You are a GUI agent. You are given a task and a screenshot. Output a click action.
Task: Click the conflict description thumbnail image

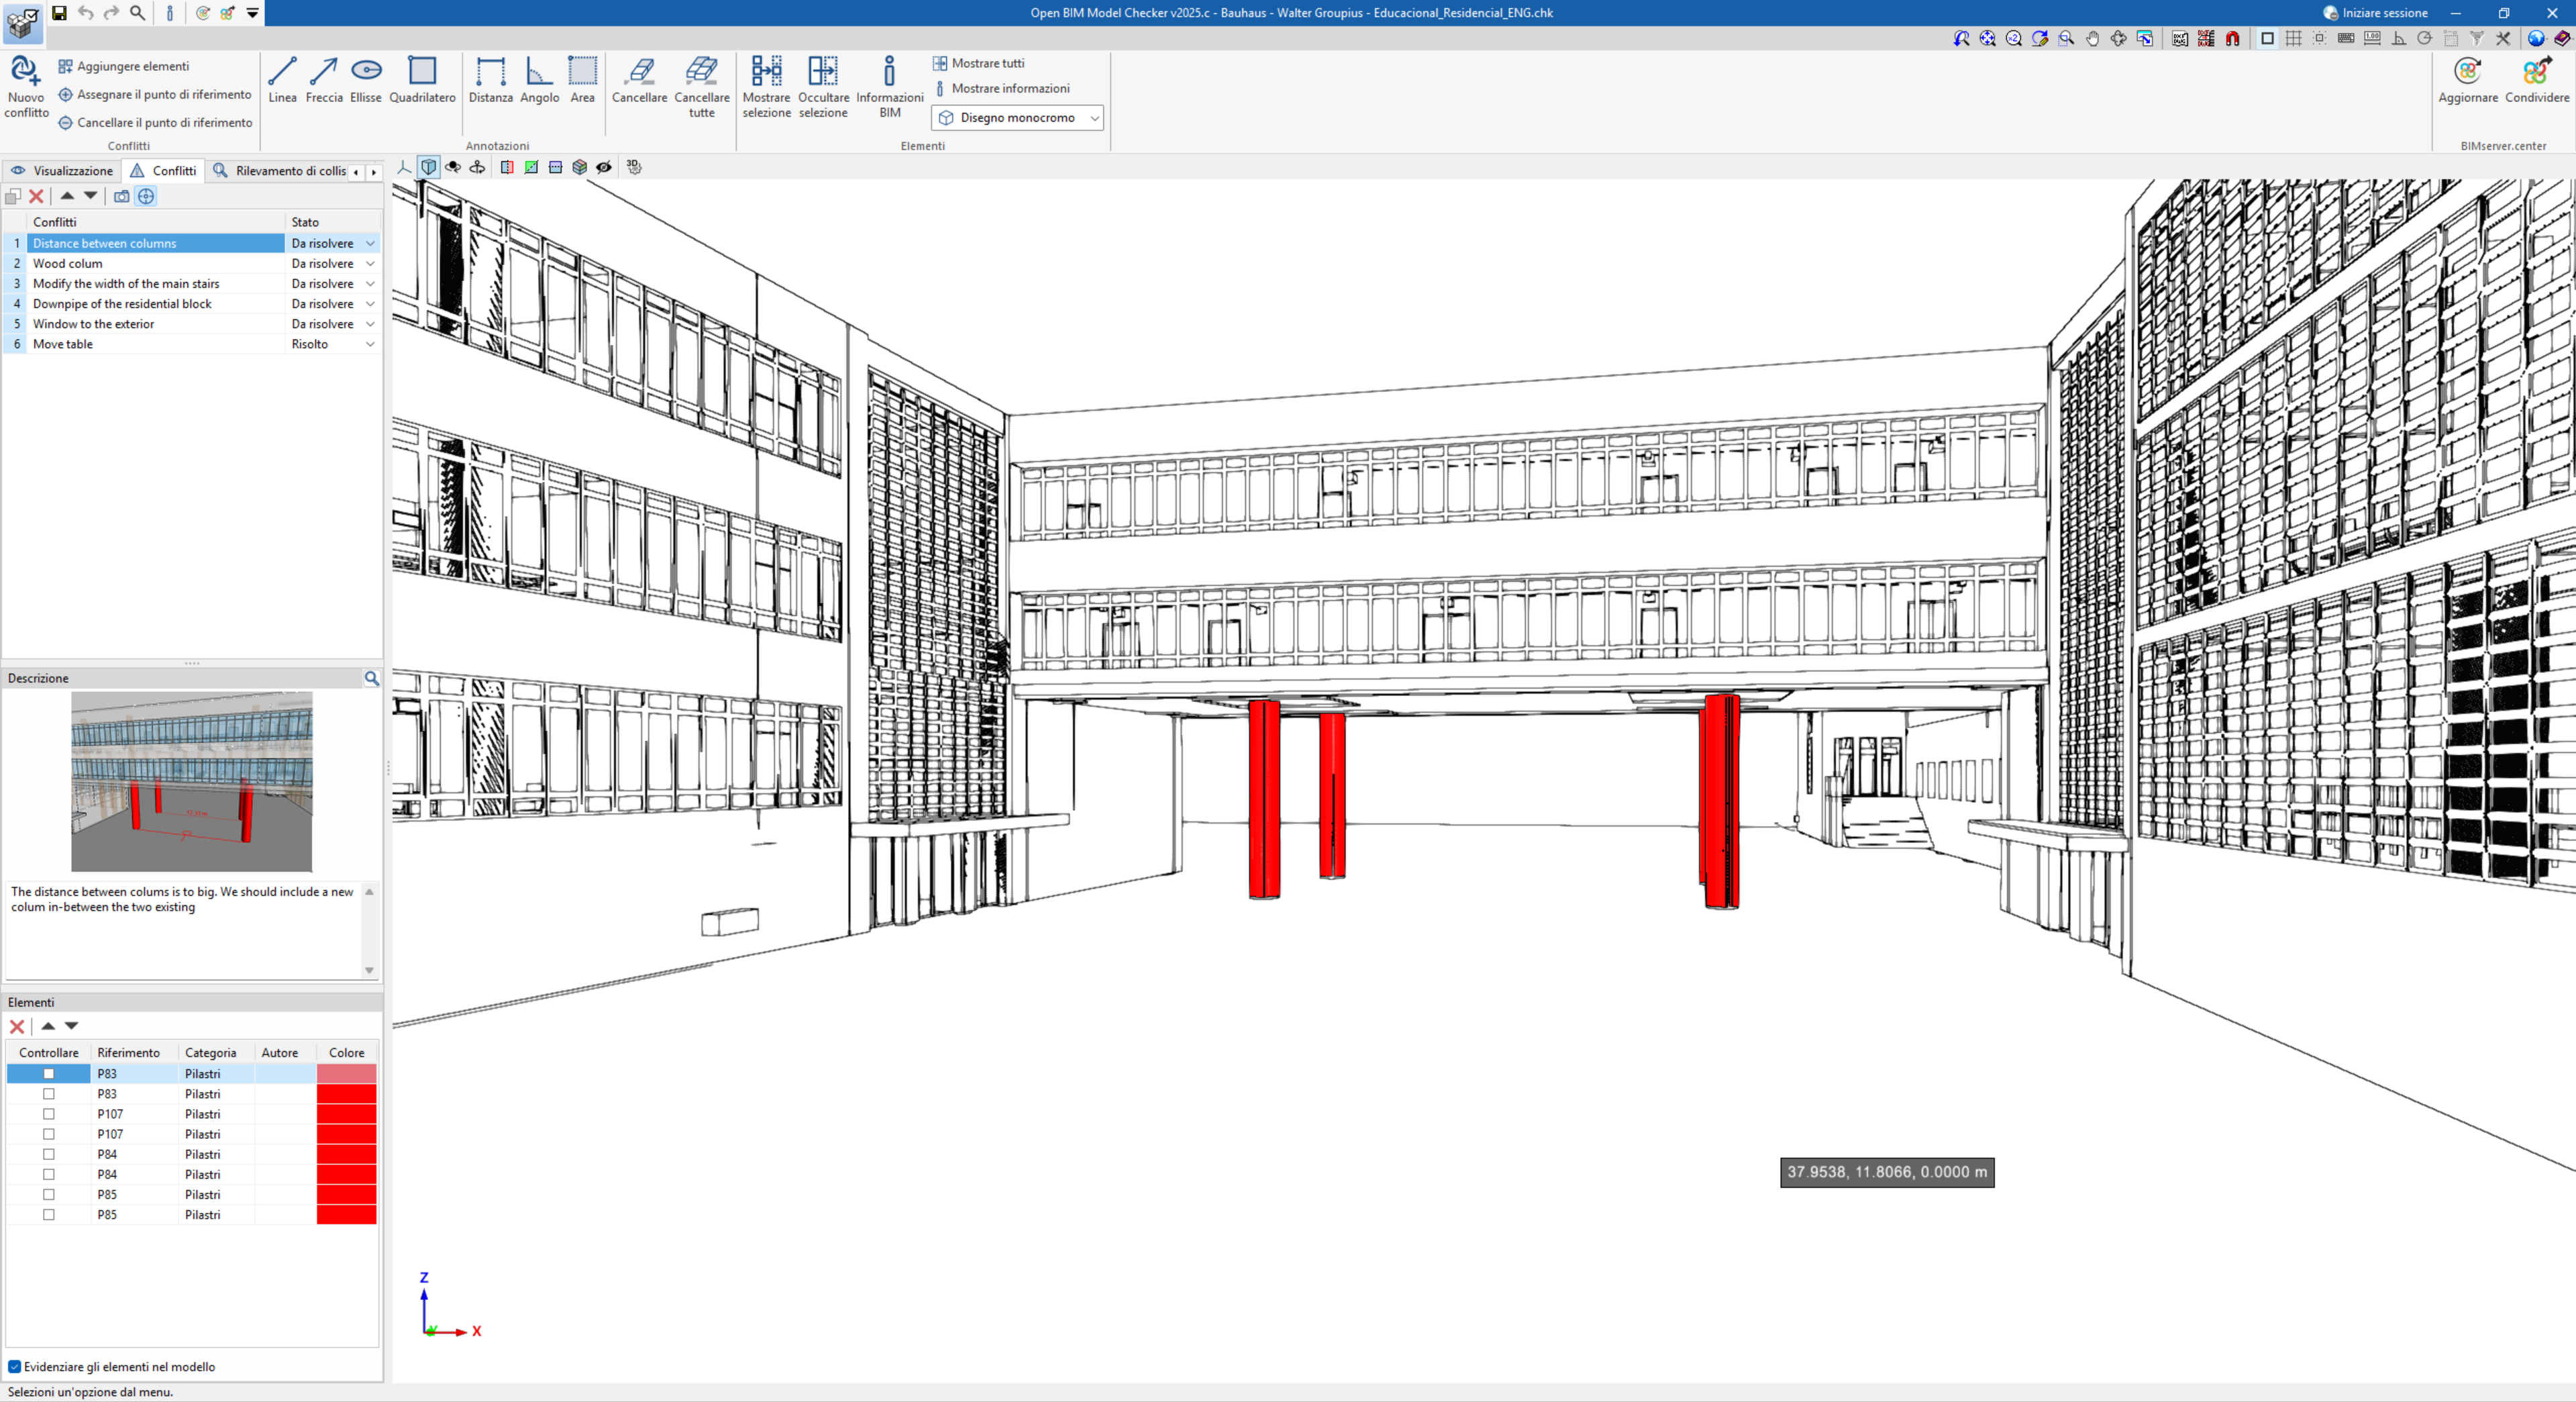(191, 781)
